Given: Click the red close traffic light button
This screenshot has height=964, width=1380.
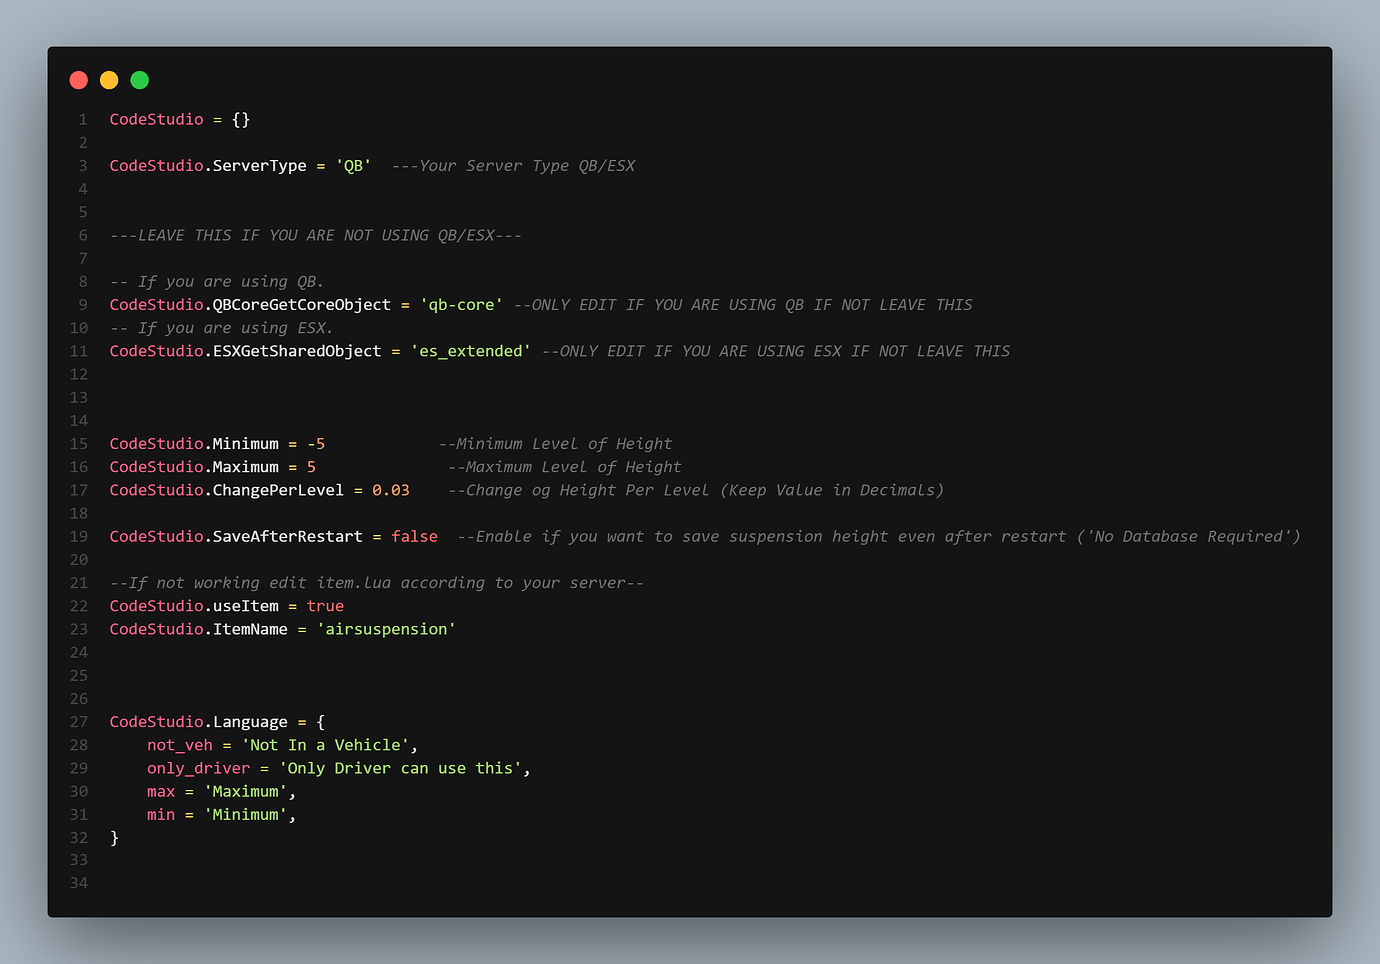Looking at the screenshot, I should click(78, 80).
